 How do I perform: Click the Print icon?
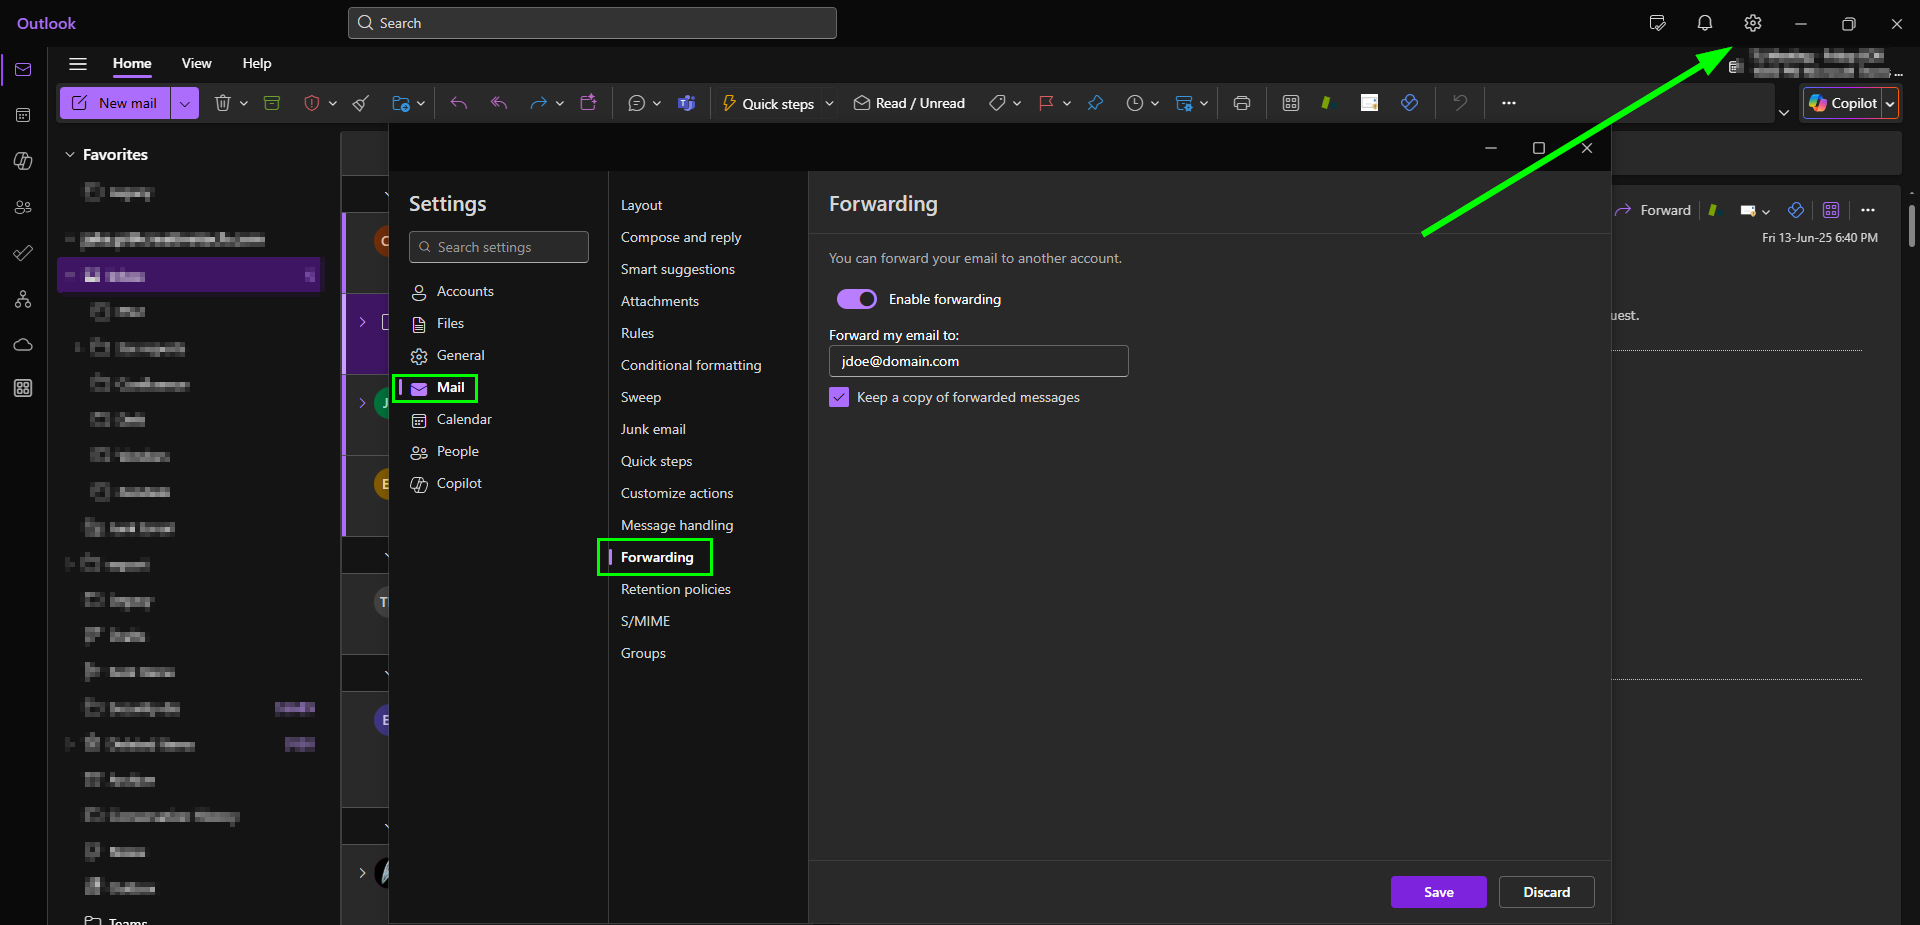pyautogui.click(x=1242, y=103)
